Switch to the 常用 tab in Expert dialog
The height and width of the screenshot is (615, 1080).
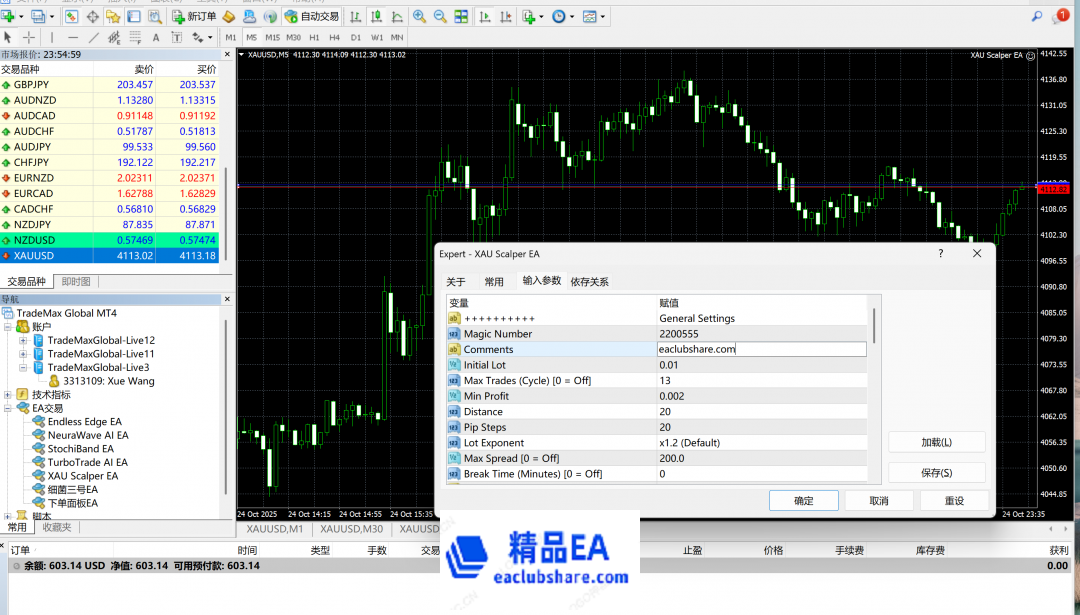494,282
